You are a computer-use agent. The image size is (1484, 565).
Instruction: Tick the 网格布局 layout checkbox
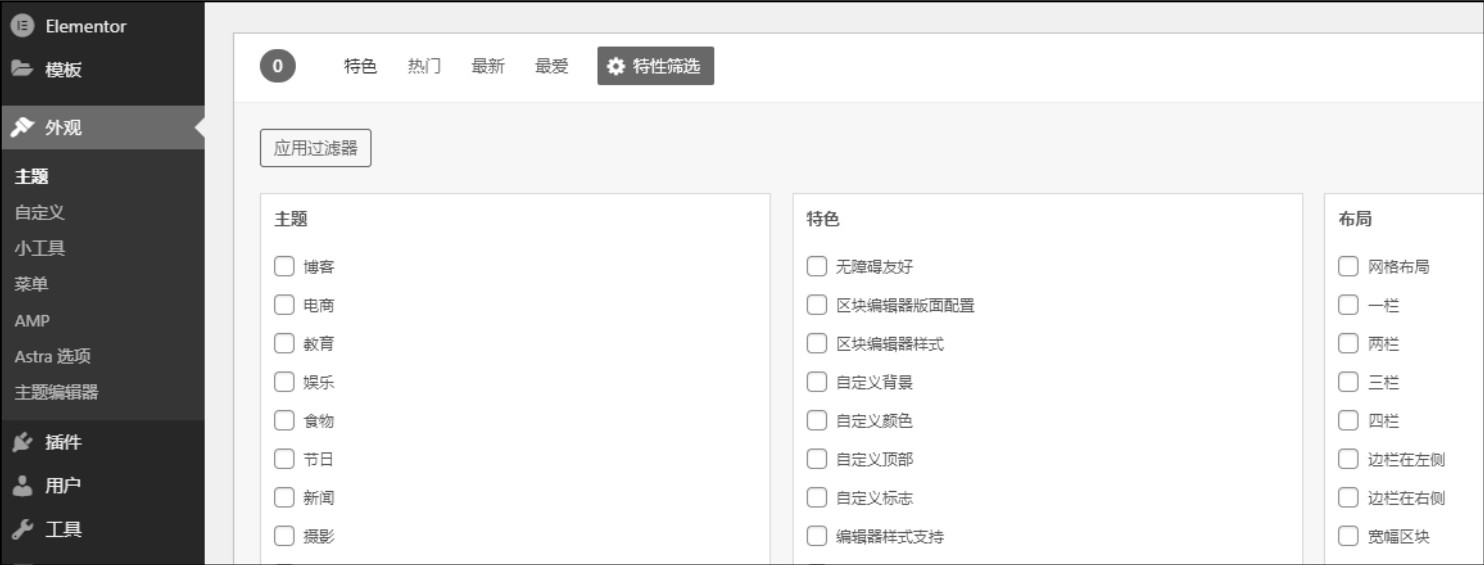click(1348, 267)
